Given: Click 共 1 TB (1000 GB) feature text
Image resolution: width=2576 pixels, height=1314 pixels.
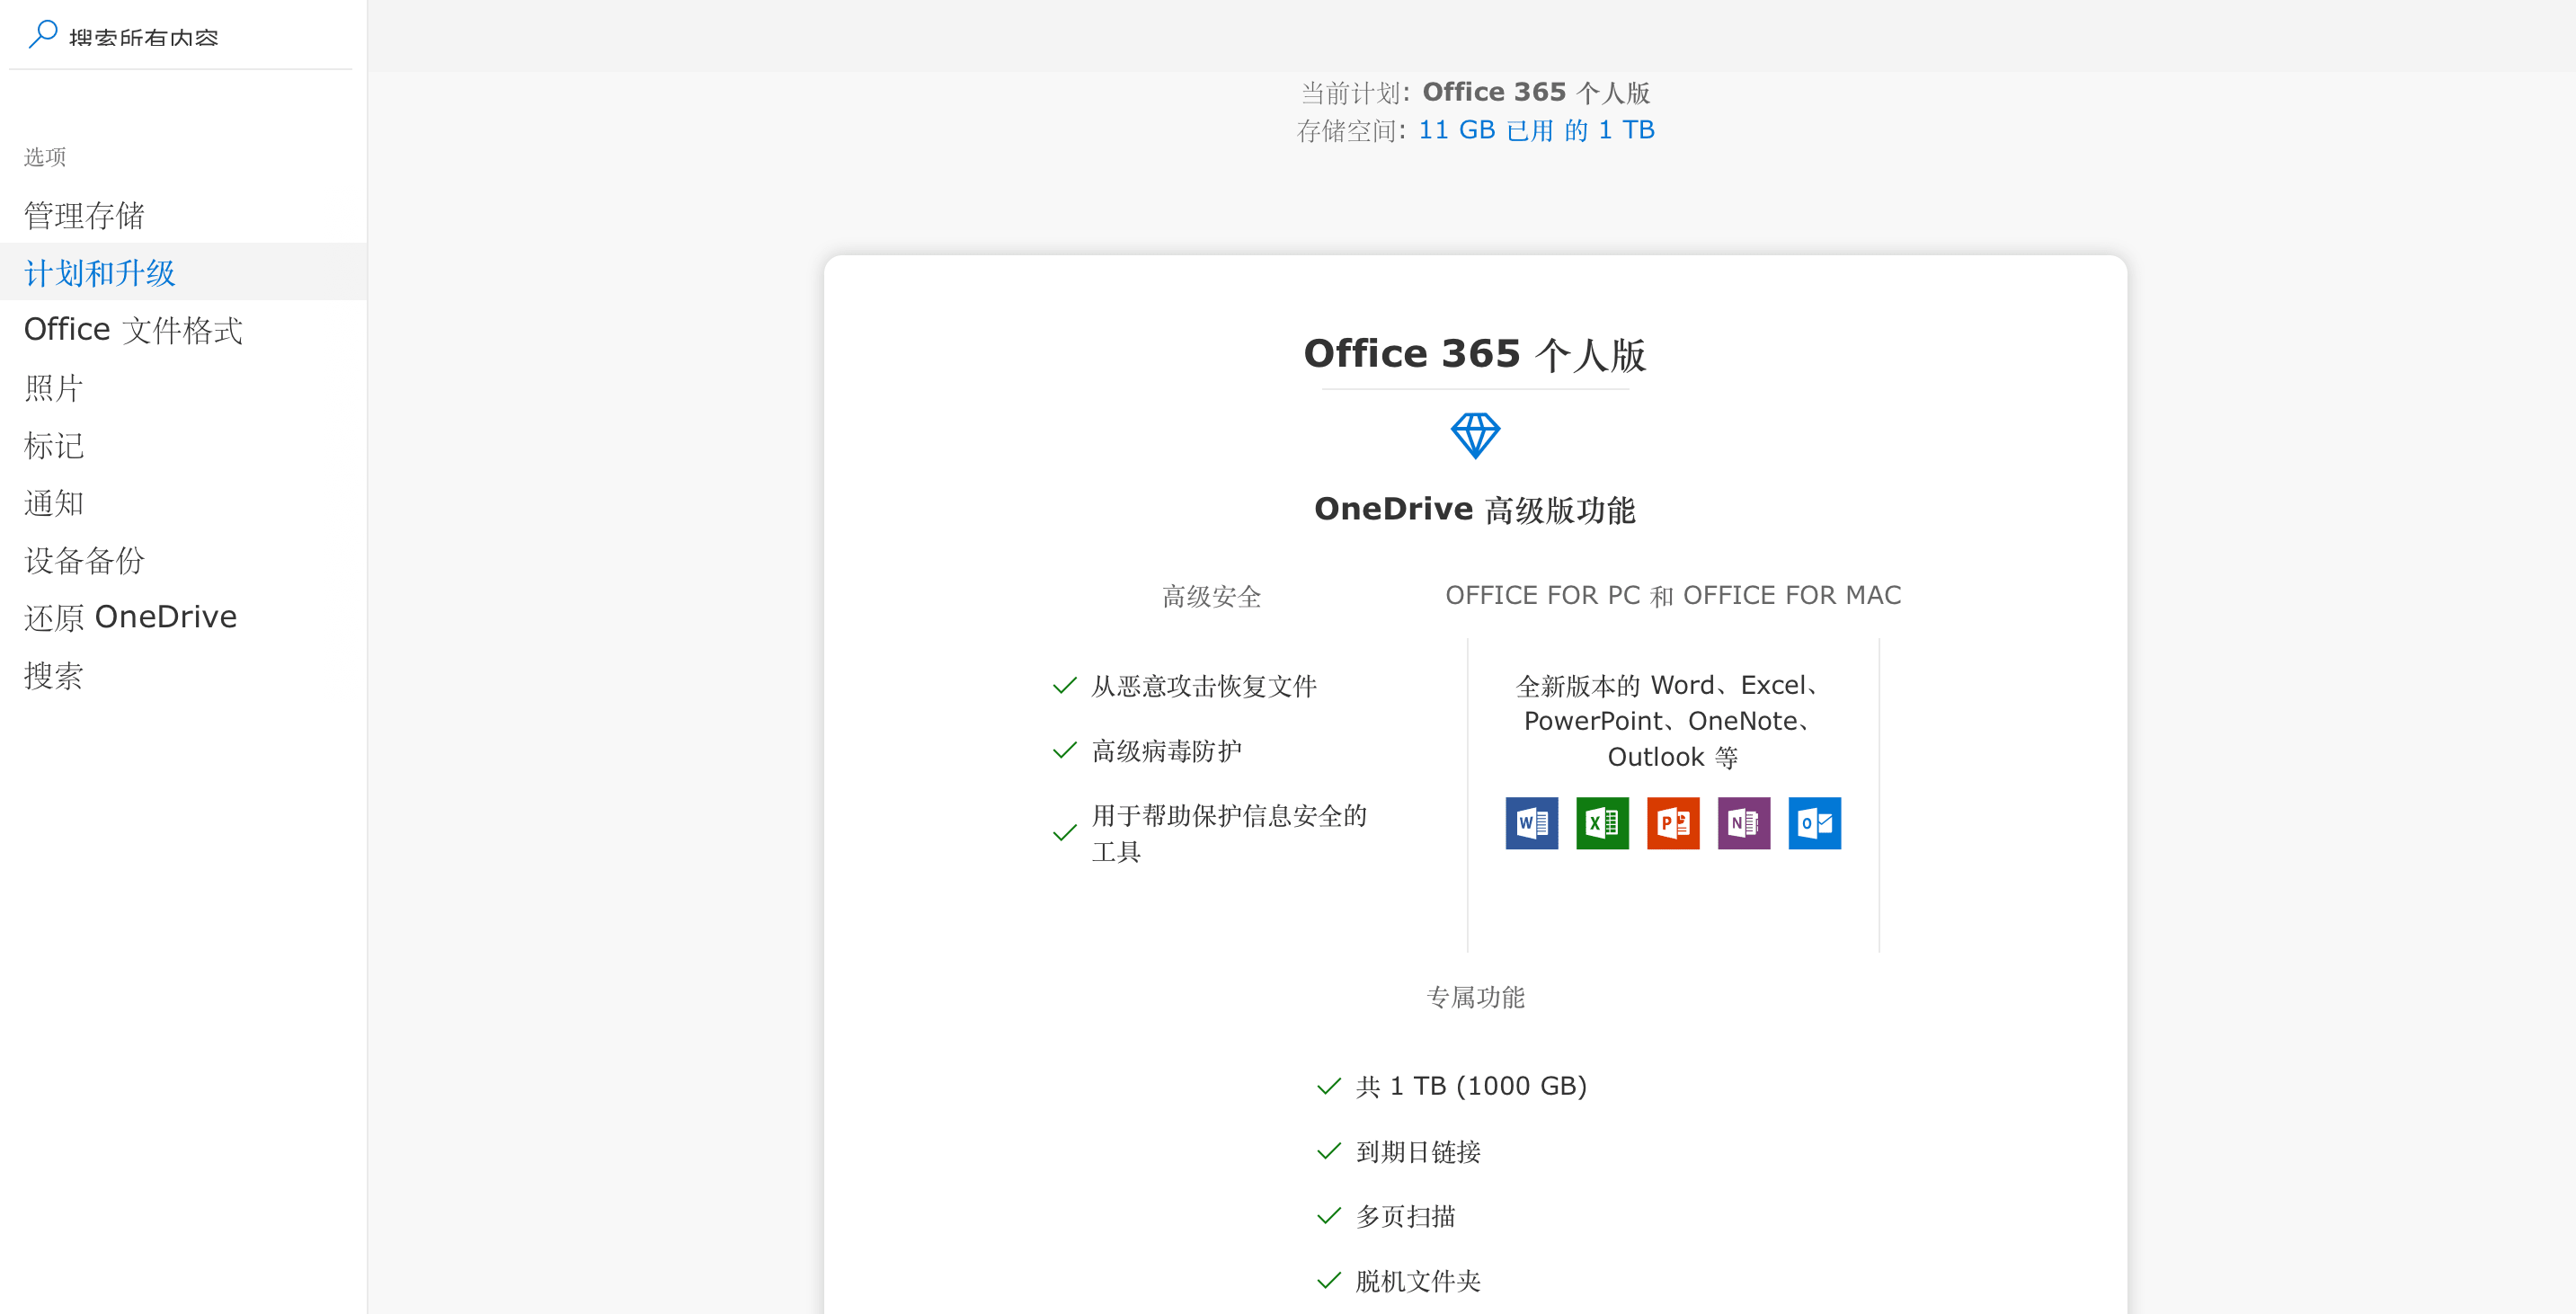Looking at the screenshot, I should (1471, 1086).
